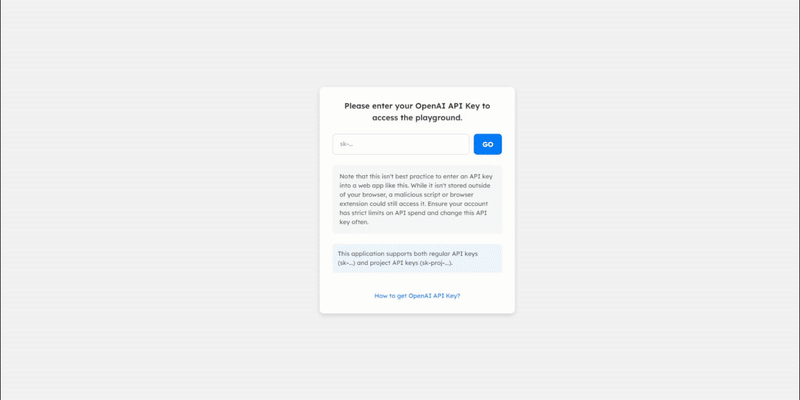The image size is (800, 400).
Task: Click the words 'API Key to' in the heading
Action: point(469,106)
